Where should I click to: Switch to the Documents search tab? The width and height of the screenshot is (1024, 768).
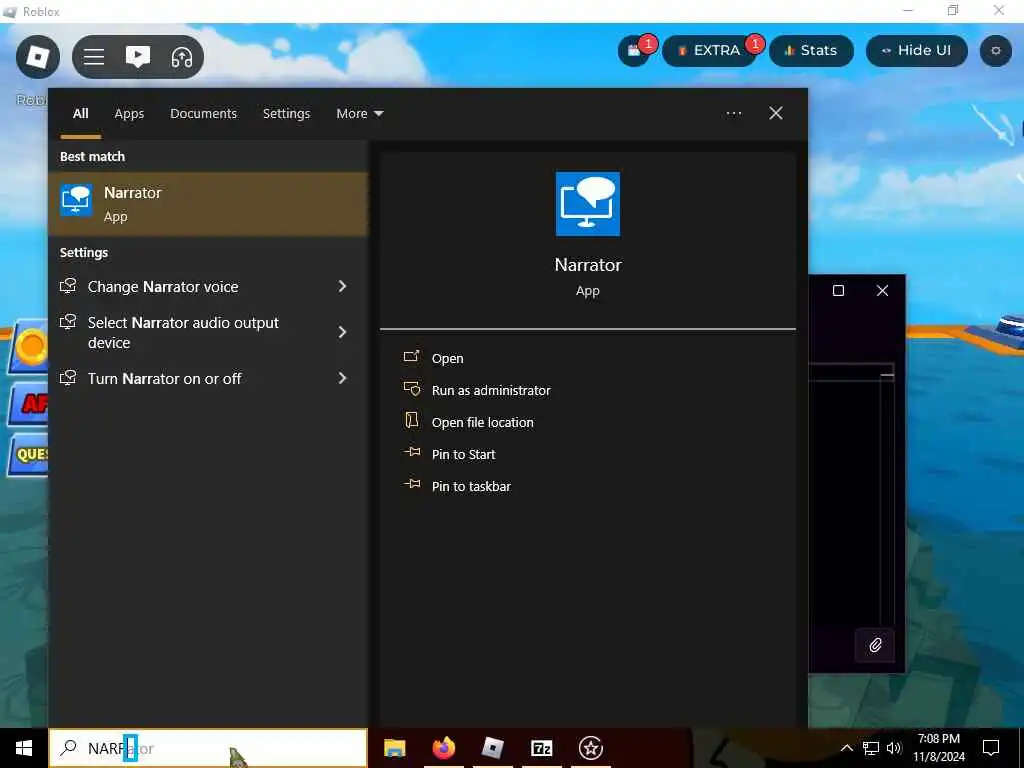coord(204,114)
